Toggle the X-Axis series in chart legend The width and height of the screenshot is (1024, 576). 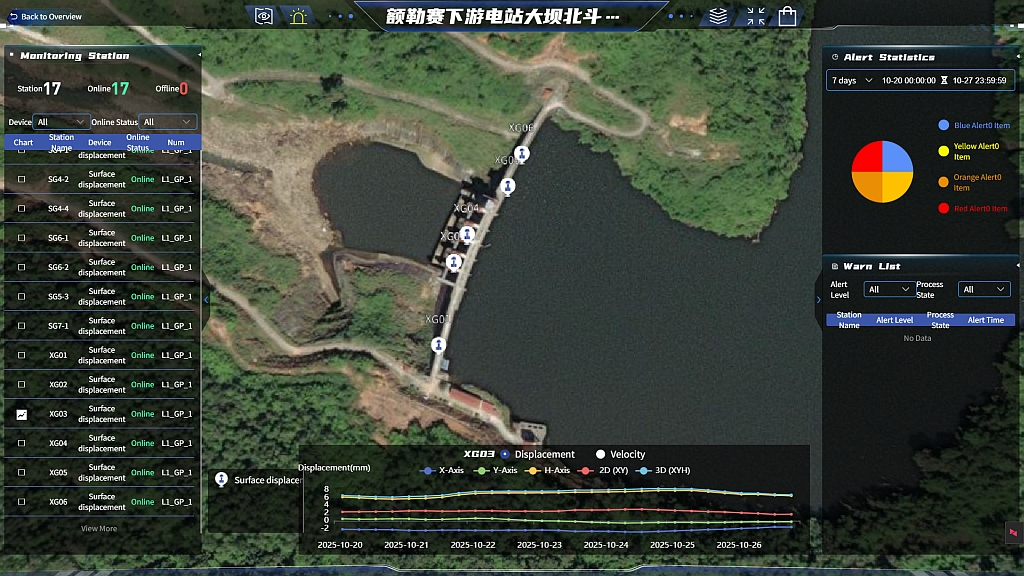(x=444, y=470)
